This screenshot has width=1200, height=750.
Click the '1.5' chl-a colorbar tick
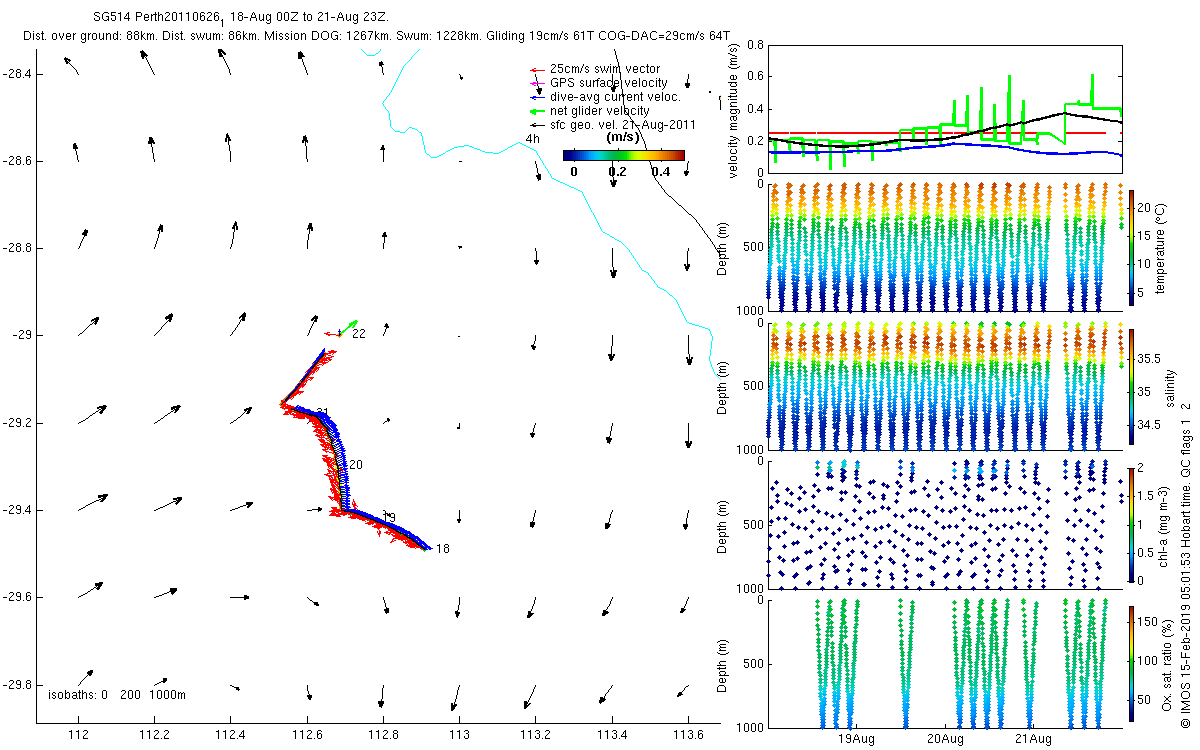coord(1146,495)
